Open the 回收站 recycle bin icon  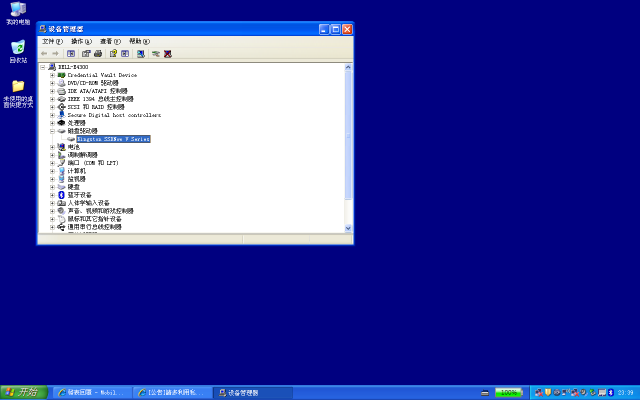[x=18, y=51]
